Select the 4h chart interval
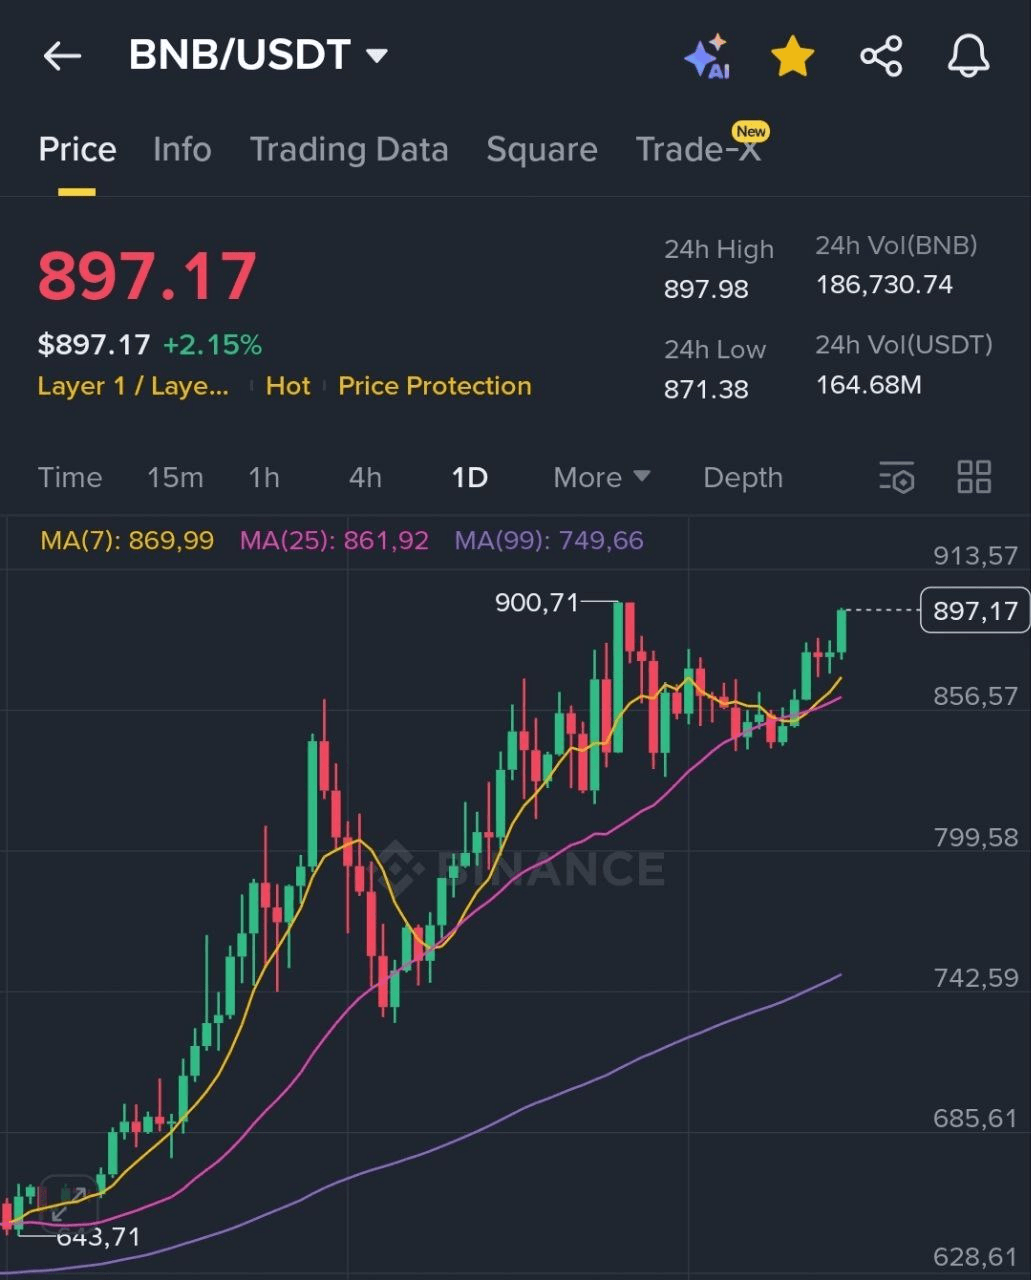The height and width of the screenshot is (1280, 1031). point(365,478)
